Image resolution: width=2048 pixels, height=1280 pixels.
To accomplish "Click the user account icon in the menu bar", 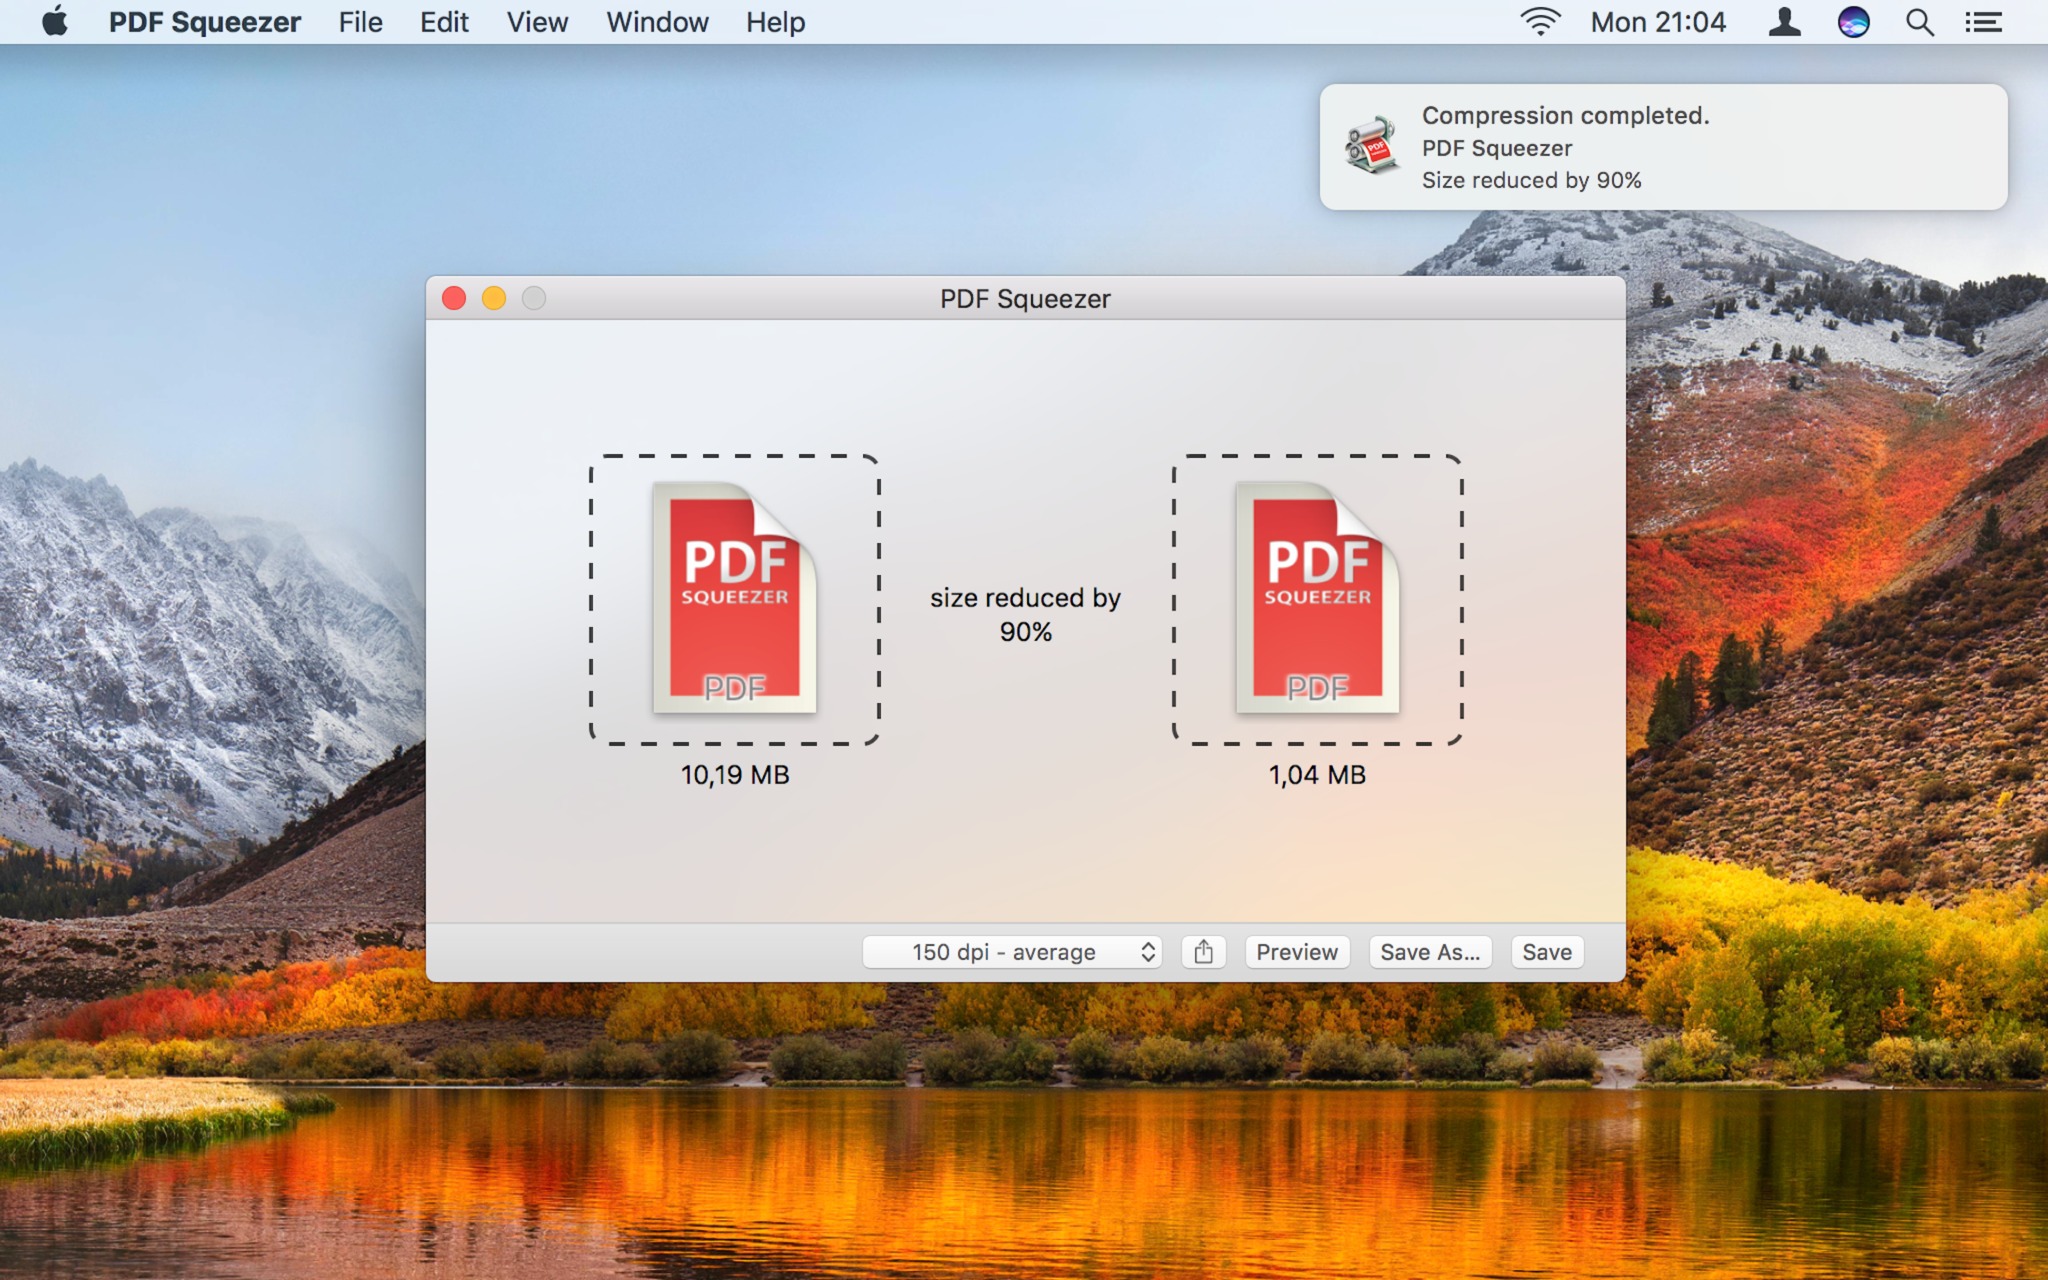I will click(1784, 22).
